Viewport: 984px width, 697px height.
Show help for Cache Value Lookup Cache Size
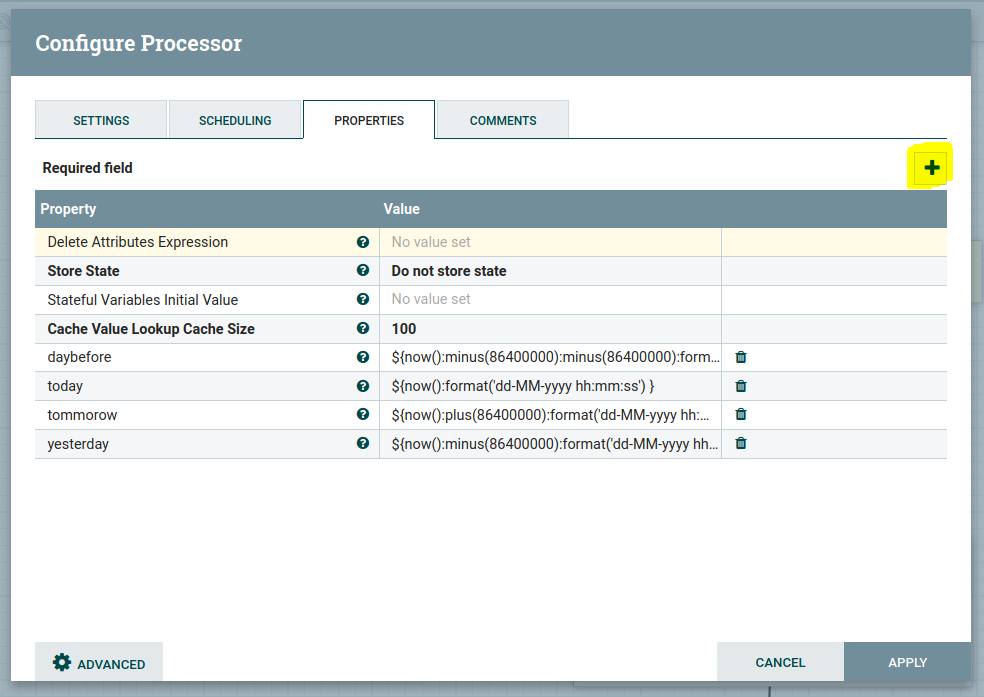(362, 328)
